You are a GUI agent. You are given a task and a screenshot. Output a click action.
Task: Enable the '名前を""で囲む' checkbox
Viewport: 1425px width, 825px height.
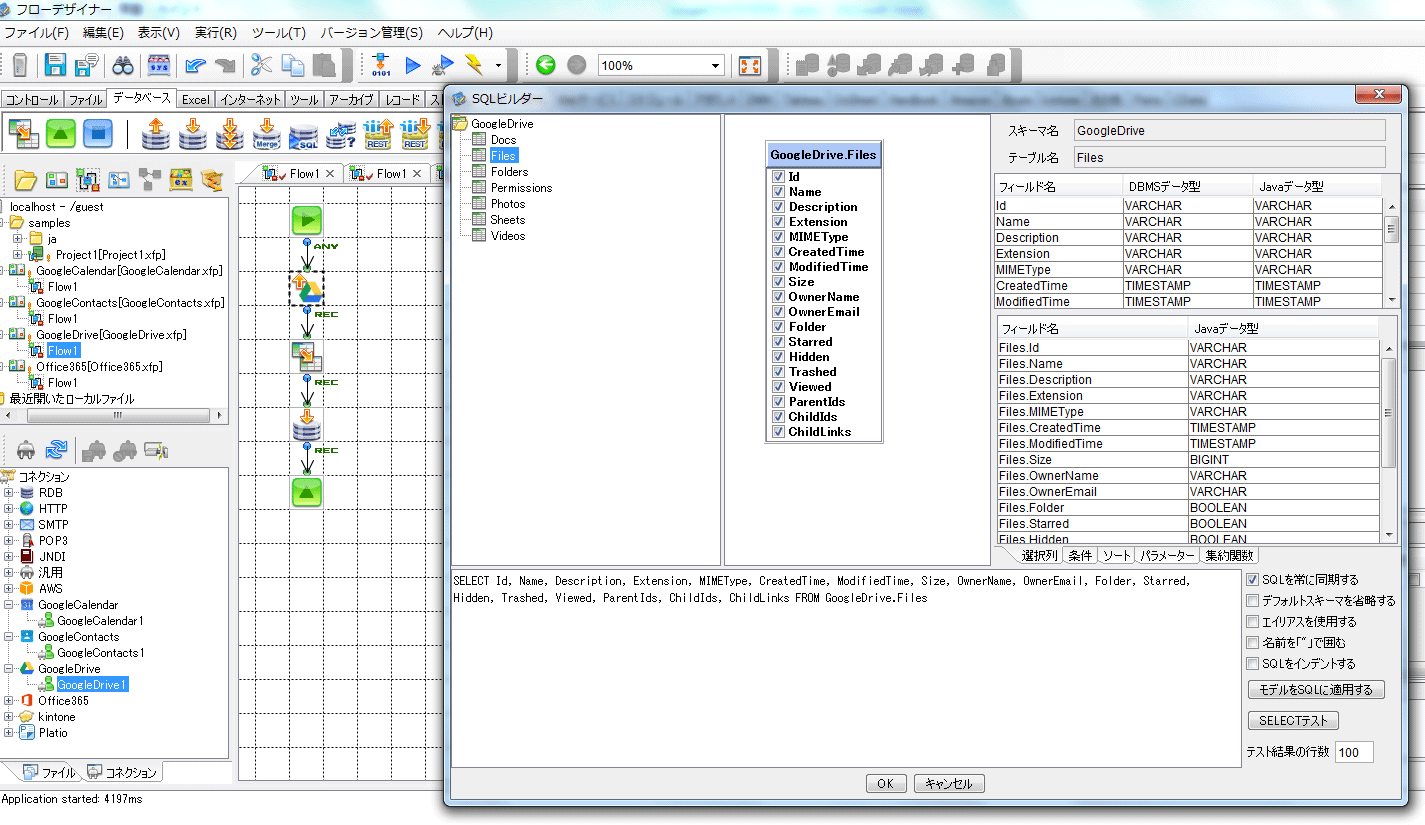point(1252,643)
